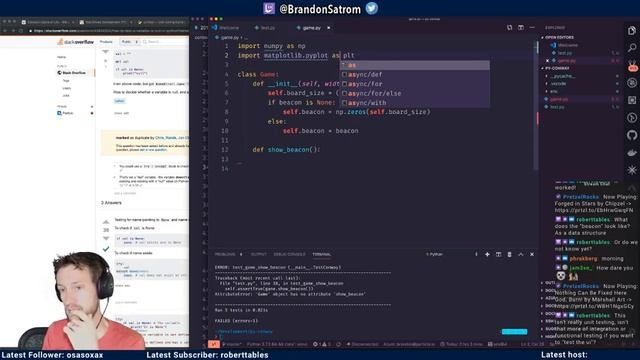640x360 pixels.
Task: Select Welcome under Open Editors
Action: (x=567, y=45)
